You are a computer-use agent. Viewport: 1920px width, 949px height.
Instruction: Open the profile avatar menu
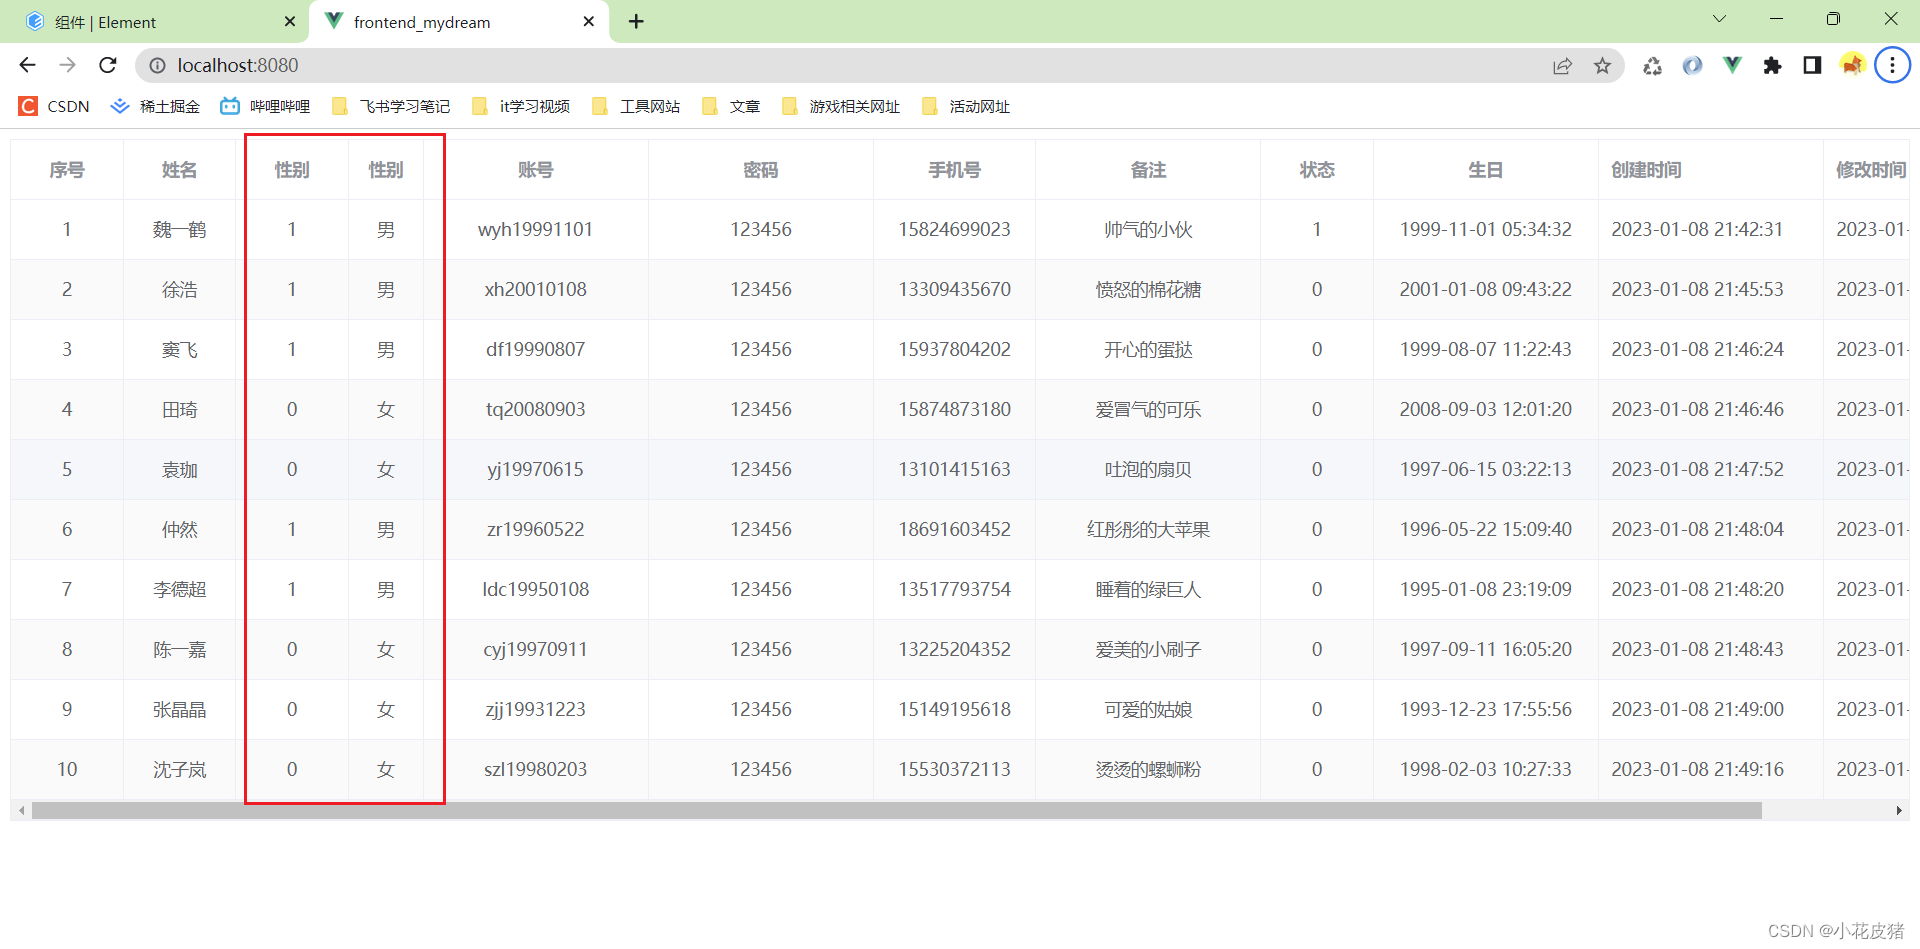point(1852,65)
